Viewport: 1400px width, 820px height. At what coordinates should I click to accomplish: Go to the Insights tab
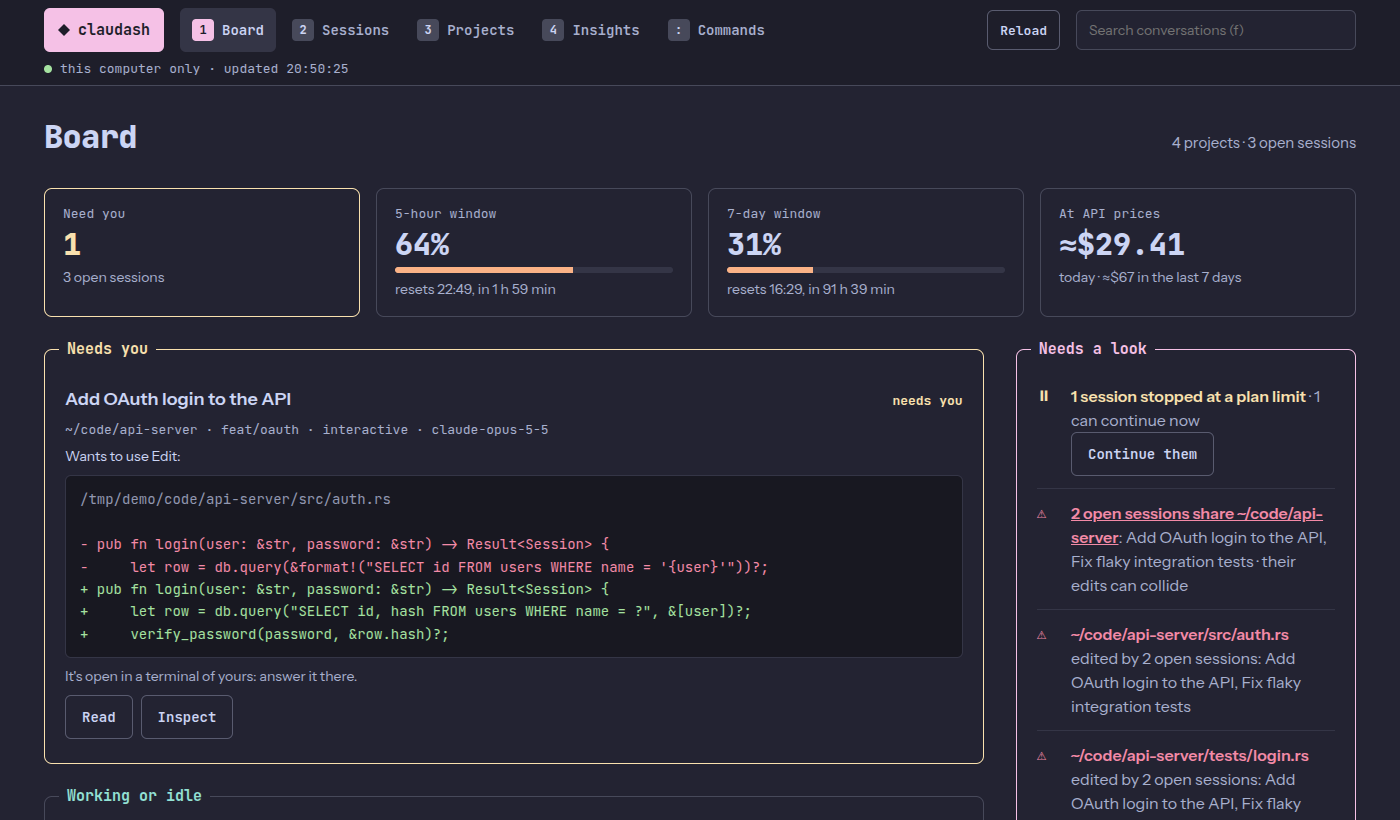591,30
